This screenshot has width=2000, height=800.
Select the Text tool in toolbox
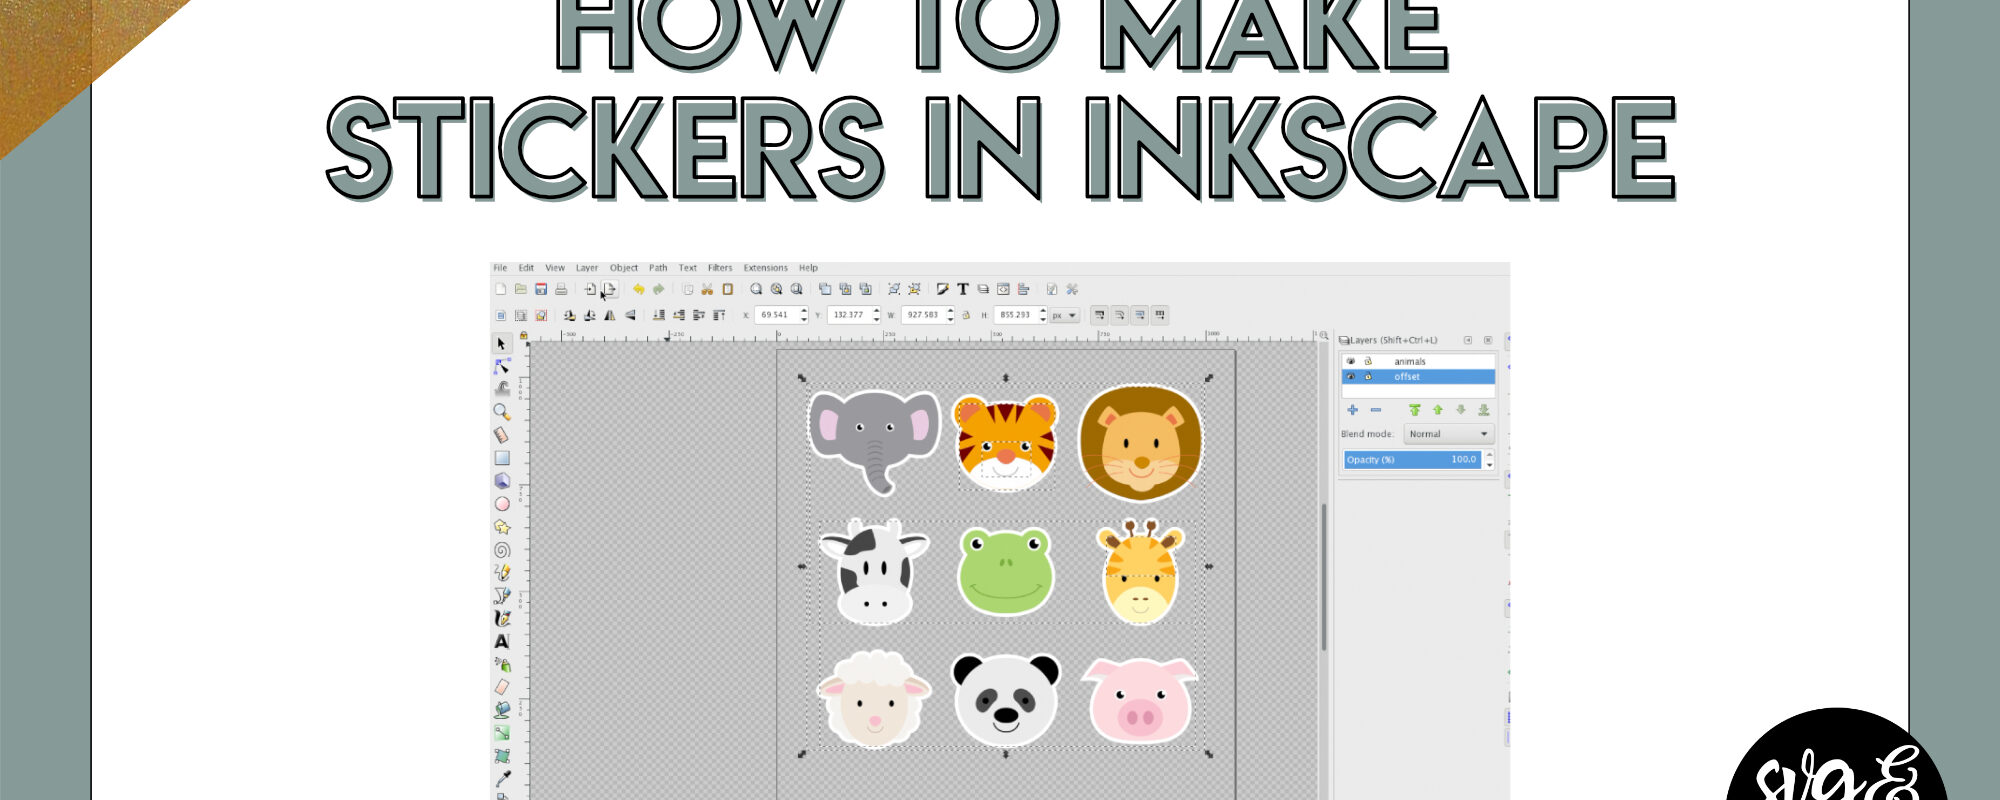(502, 642)
